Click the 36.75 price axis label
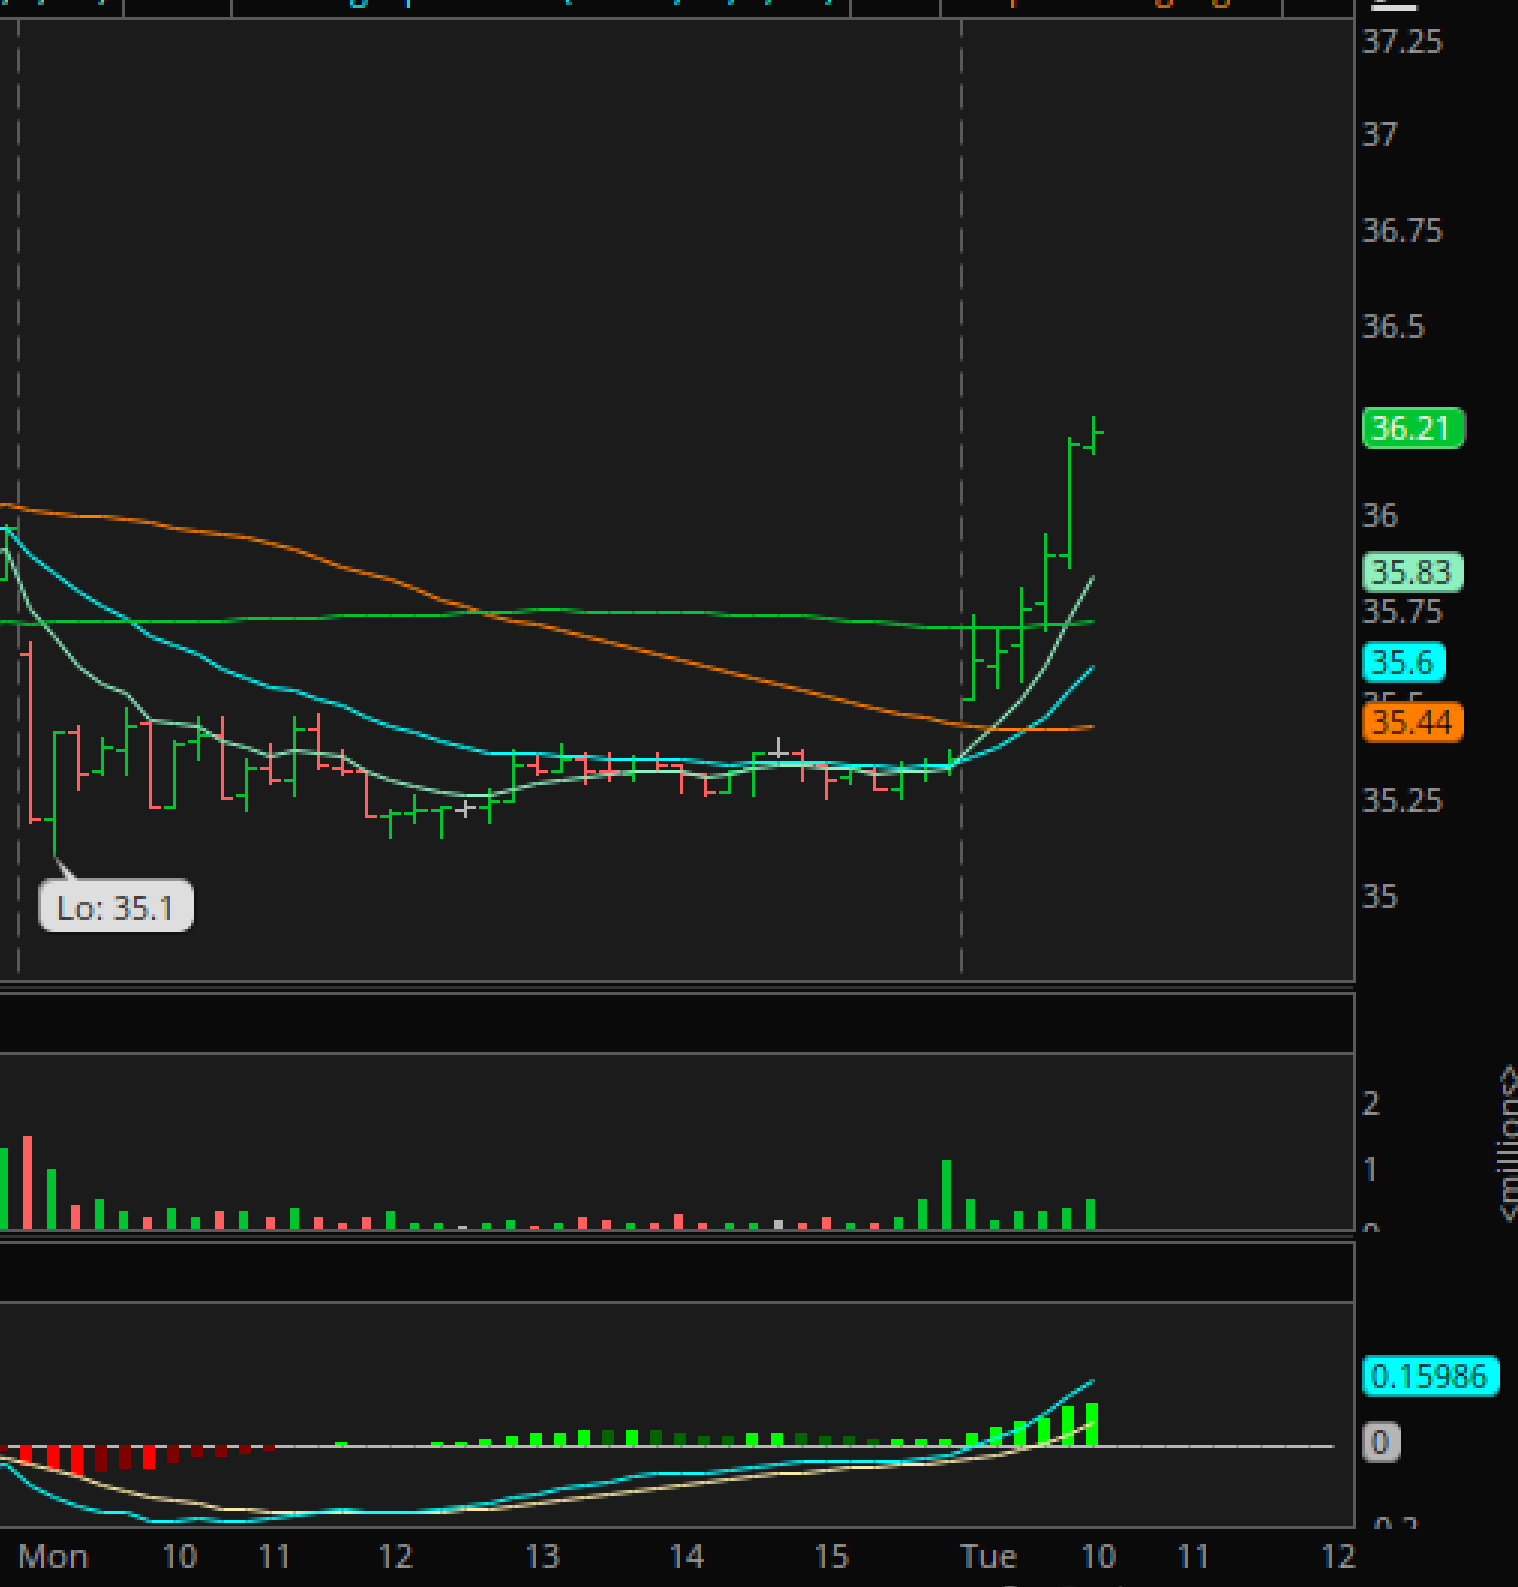 click(x=1403, y=231)
